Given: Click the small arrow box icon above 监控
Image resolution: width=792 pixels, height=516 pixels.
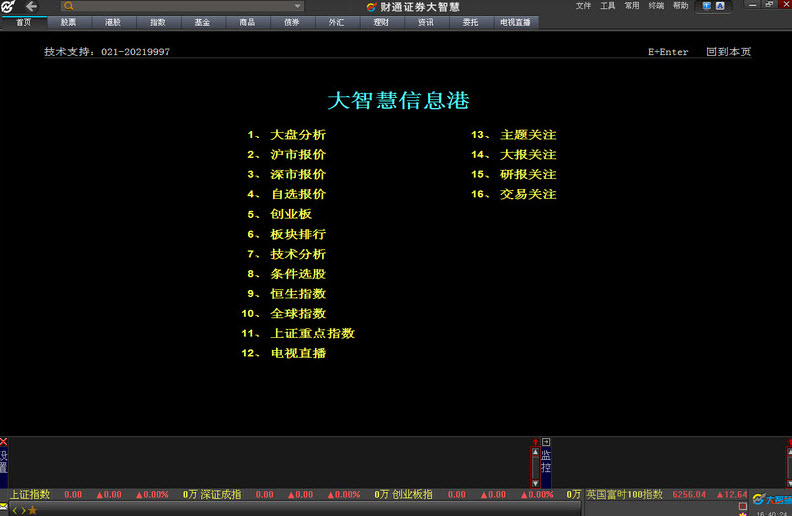Looking at the screenshot, I should pos(546,442).
